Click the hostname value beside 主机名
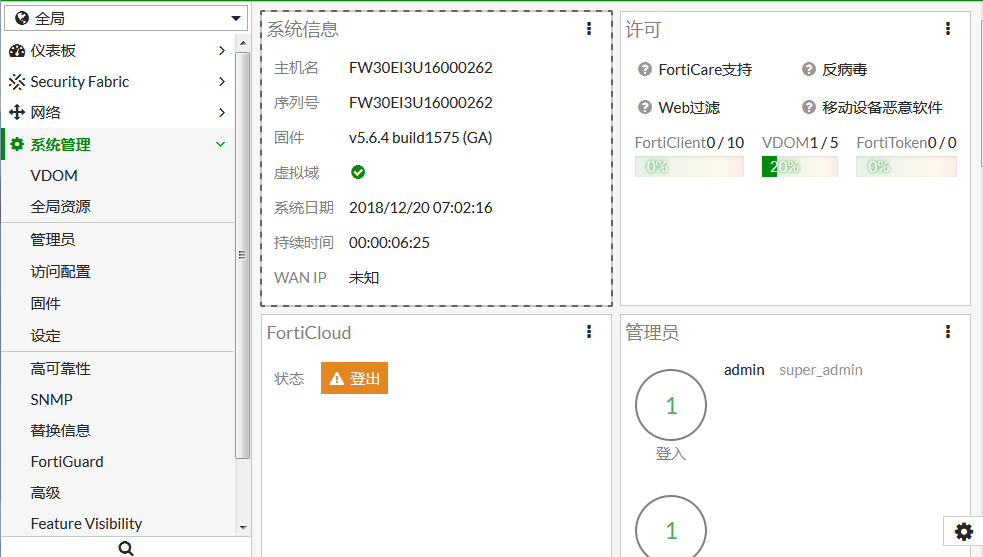This screenshot has width=983, height=557. pos(421,68)
